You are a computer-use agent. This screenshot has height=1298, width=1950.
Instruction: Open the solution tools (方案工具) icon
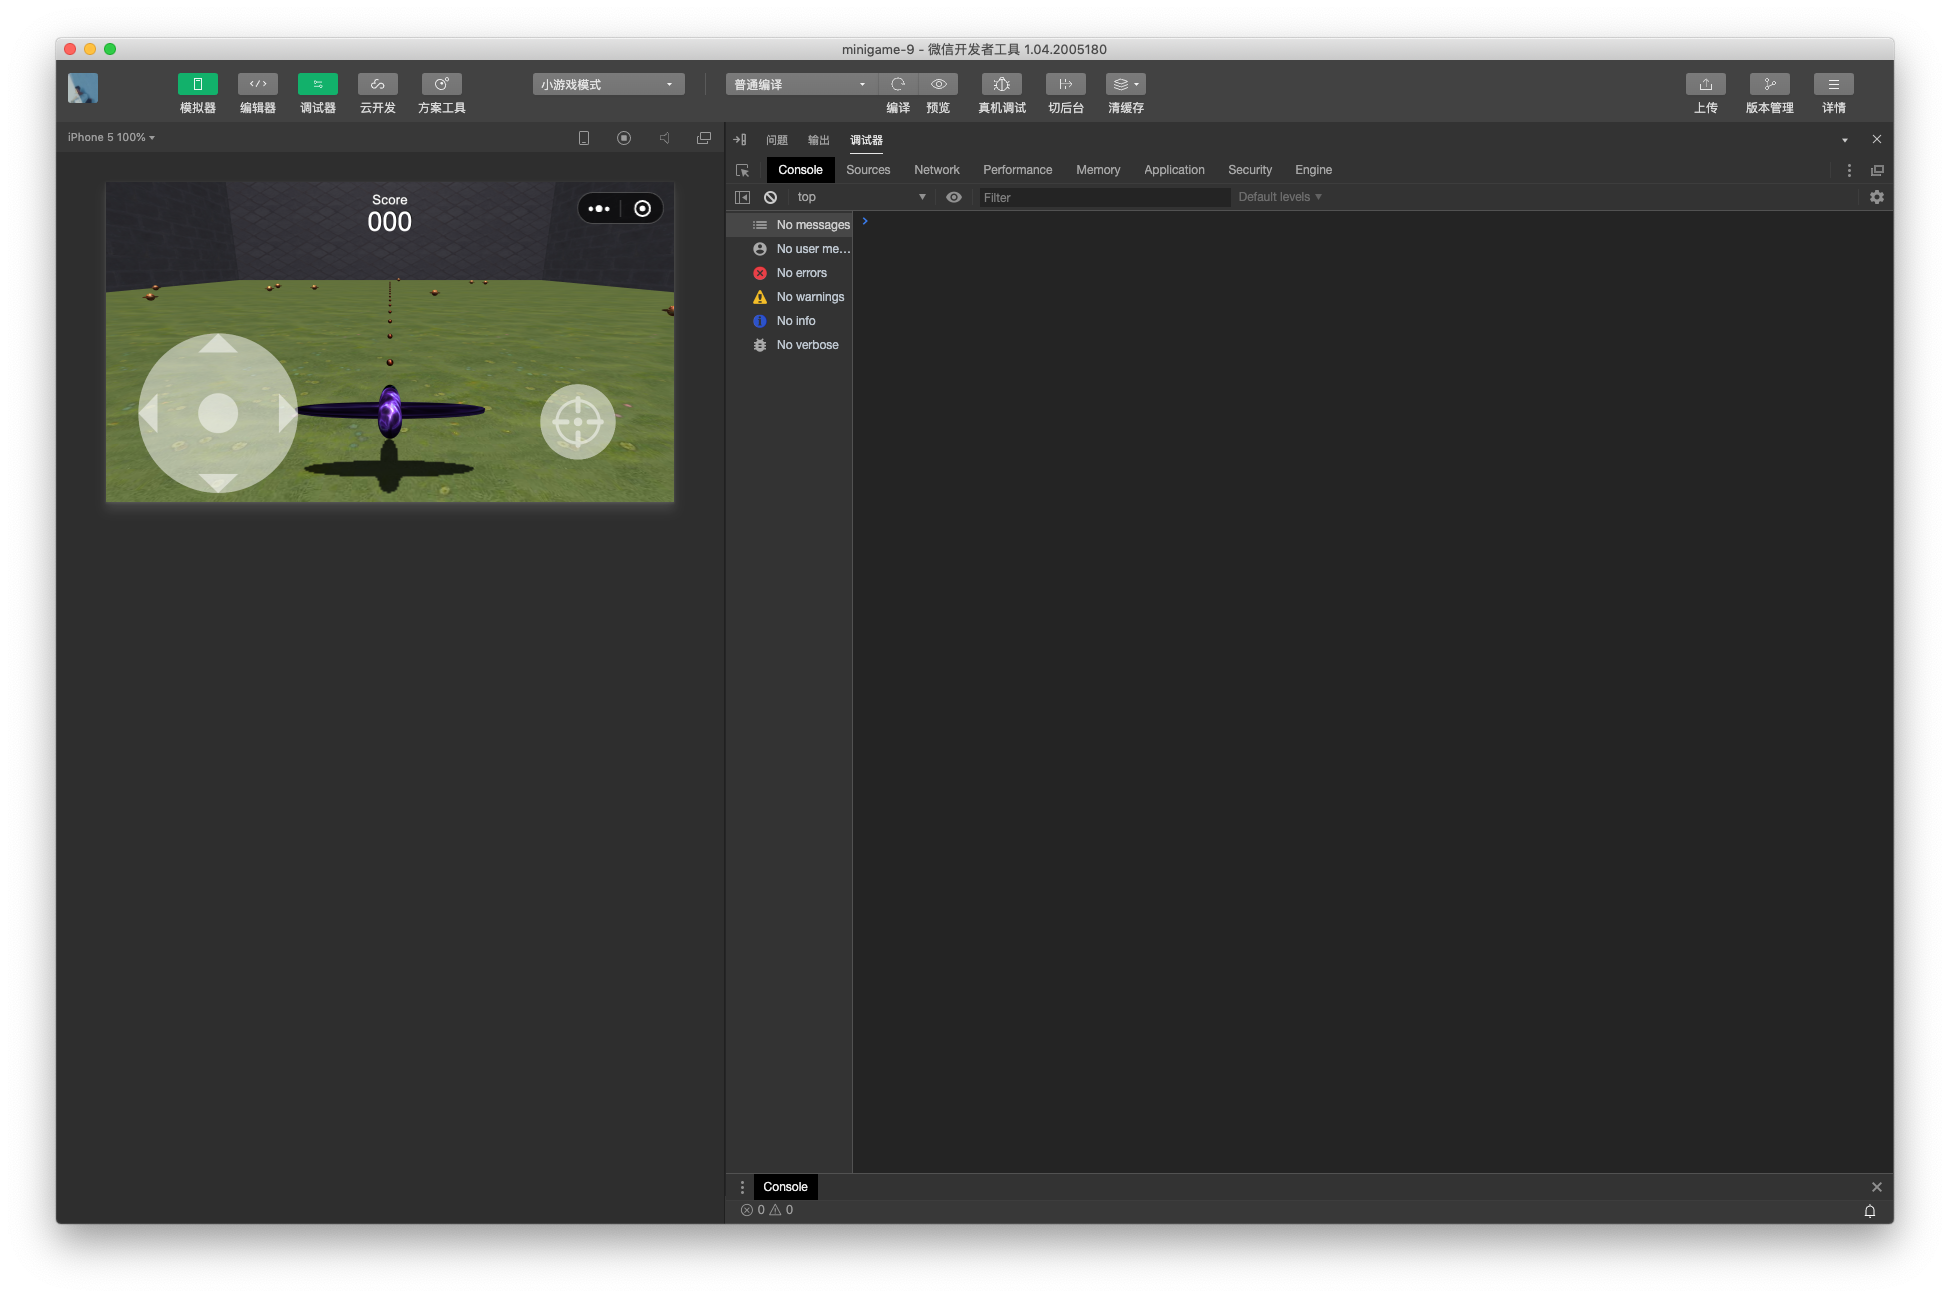pyautogui.click(x=441, y=85)
